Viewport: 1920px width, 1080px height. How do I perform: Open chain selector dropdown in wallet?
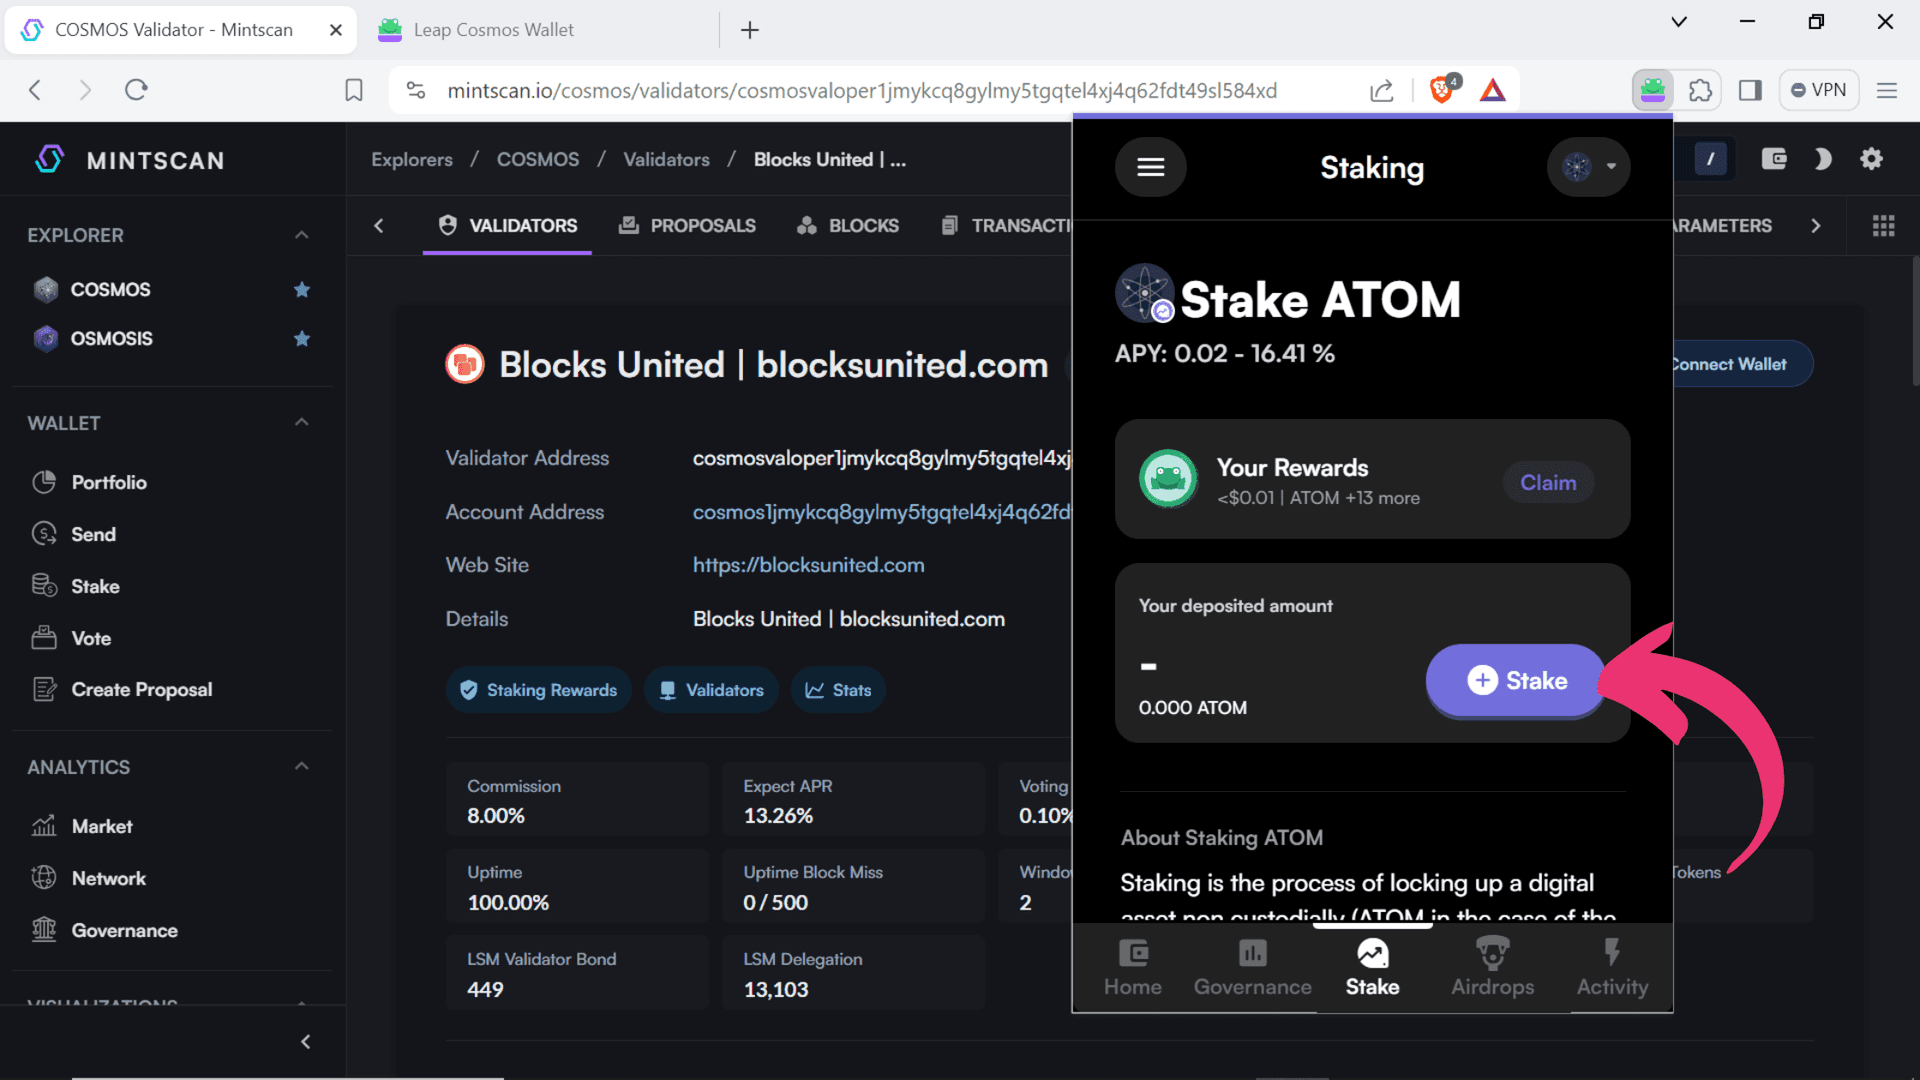point(1588,167)
